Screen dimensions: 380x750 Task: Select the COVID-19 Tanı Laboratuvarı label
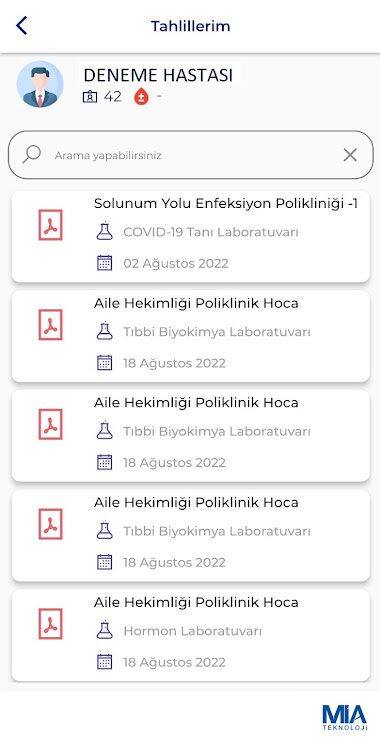point(211,232)
